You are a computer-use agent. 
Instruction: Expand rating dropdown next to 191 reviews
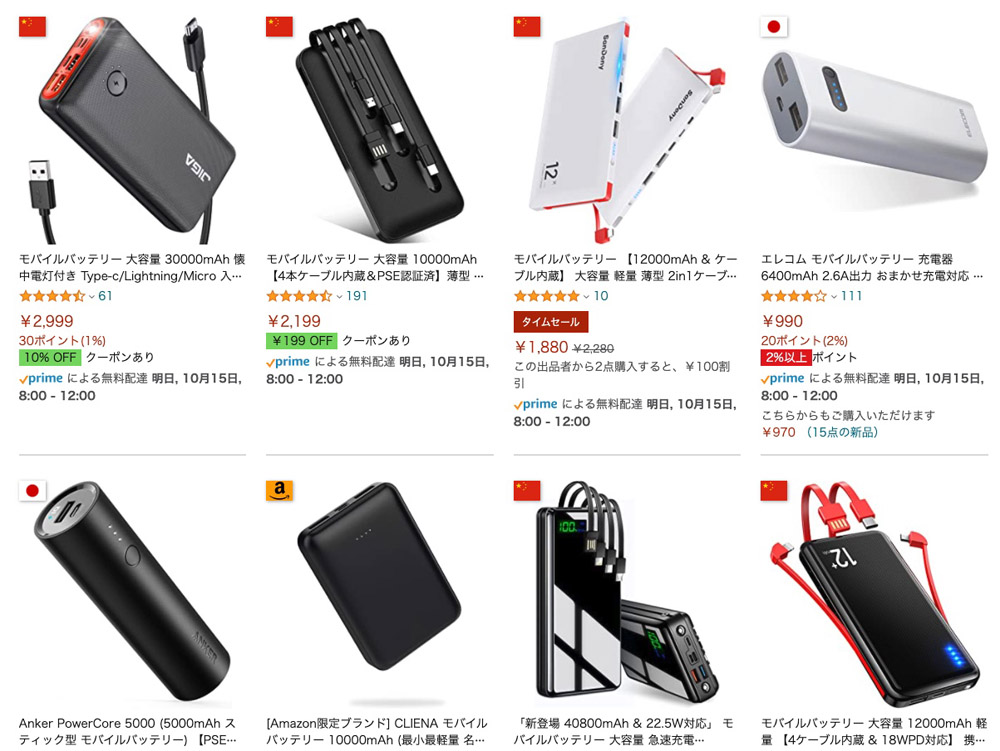tap(339, 296)
